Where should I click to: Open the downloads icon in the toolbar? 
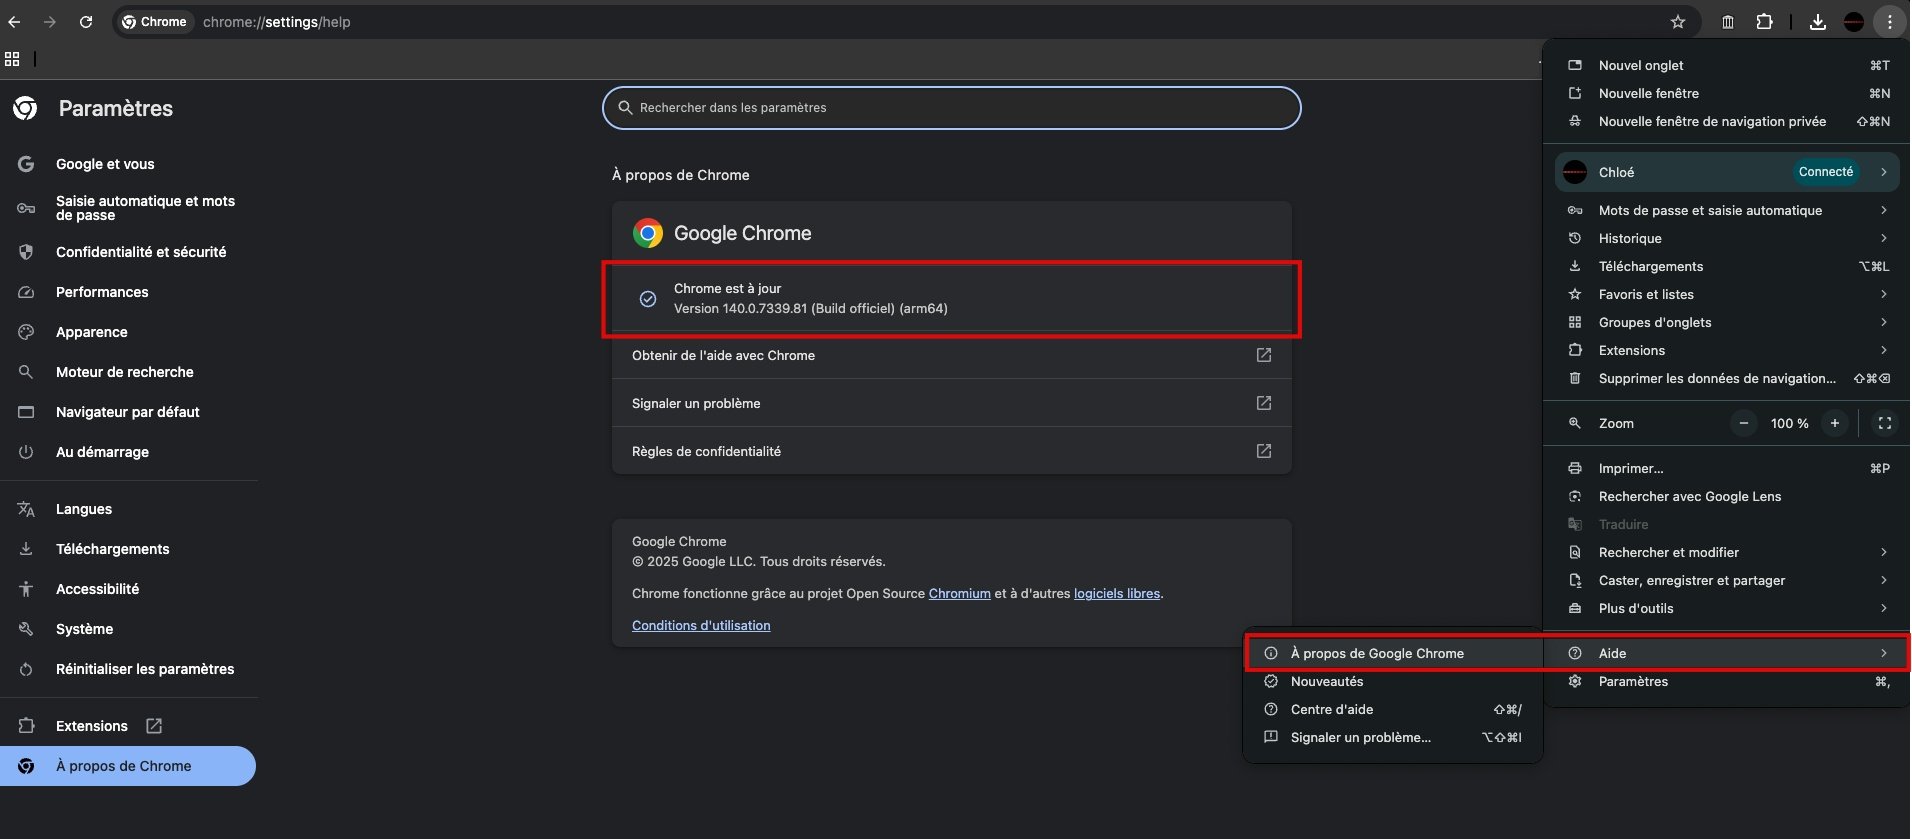click(x=1818, y=22)
